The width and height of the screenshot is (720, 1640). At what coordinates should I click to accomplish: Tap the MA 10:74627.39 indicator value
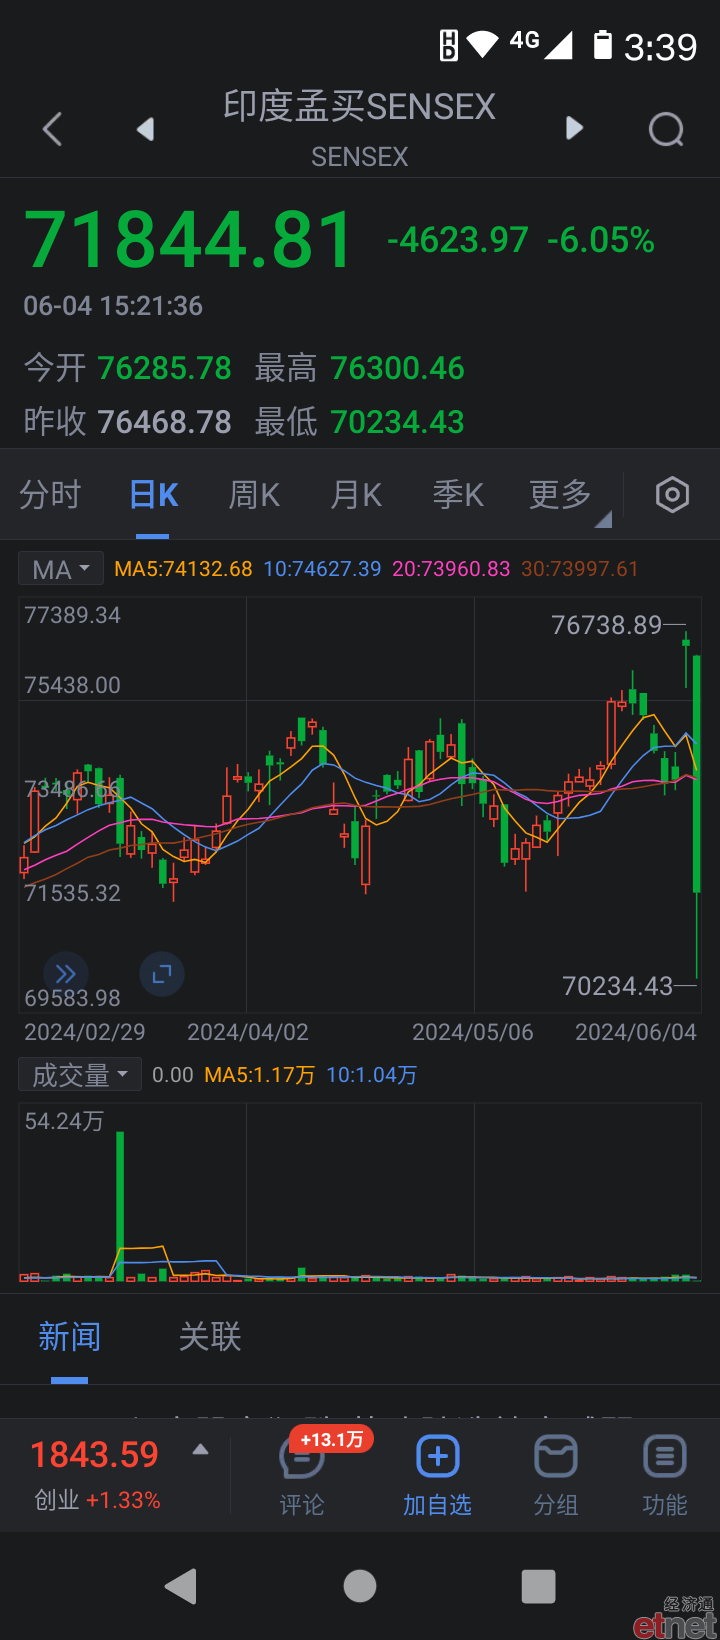(x=322, y=569)
